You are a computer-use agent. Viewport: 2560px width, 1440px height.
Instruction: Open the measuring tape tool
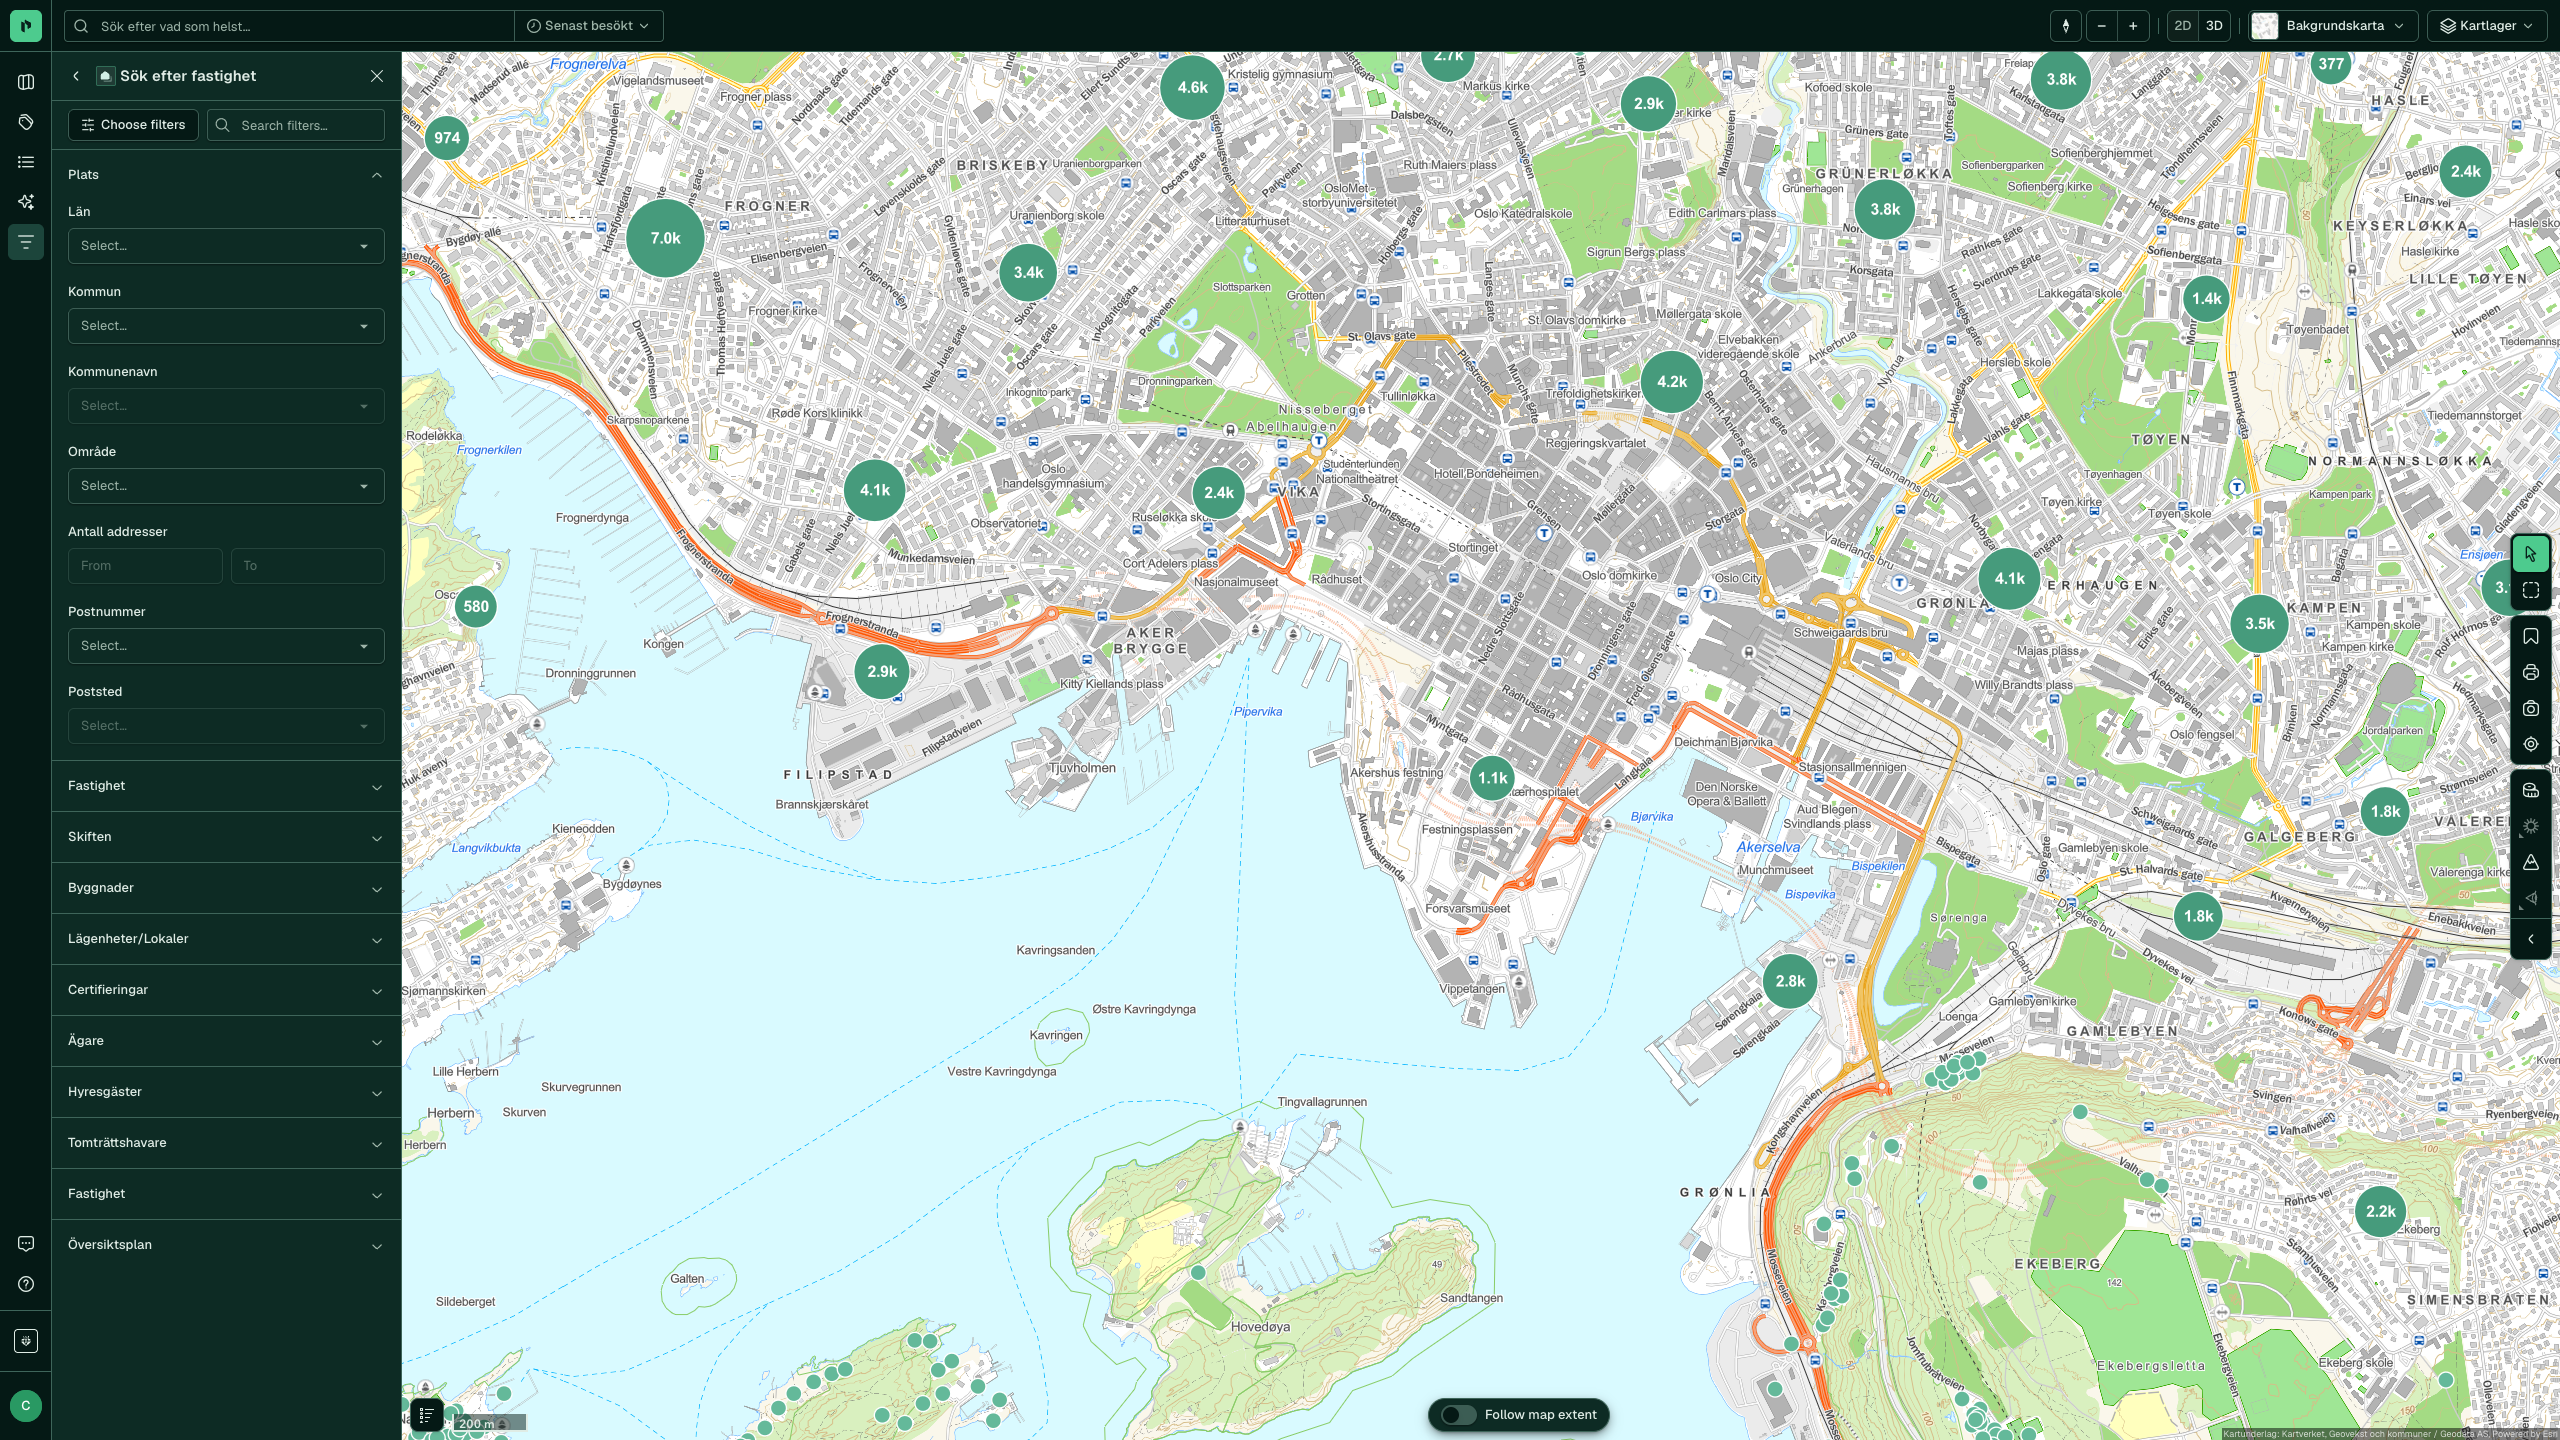[x=2530, y=790]
